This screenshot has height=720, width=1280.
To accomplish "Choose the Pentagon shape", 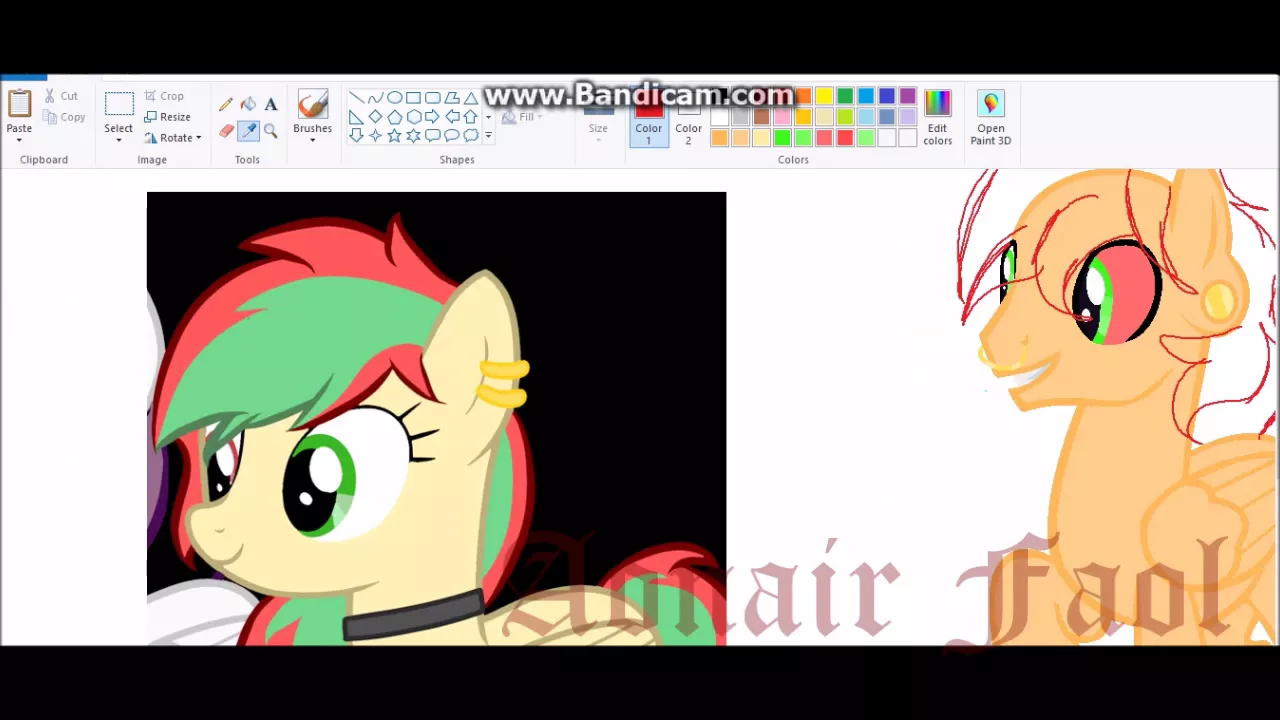I will click(x=394, y=117).
